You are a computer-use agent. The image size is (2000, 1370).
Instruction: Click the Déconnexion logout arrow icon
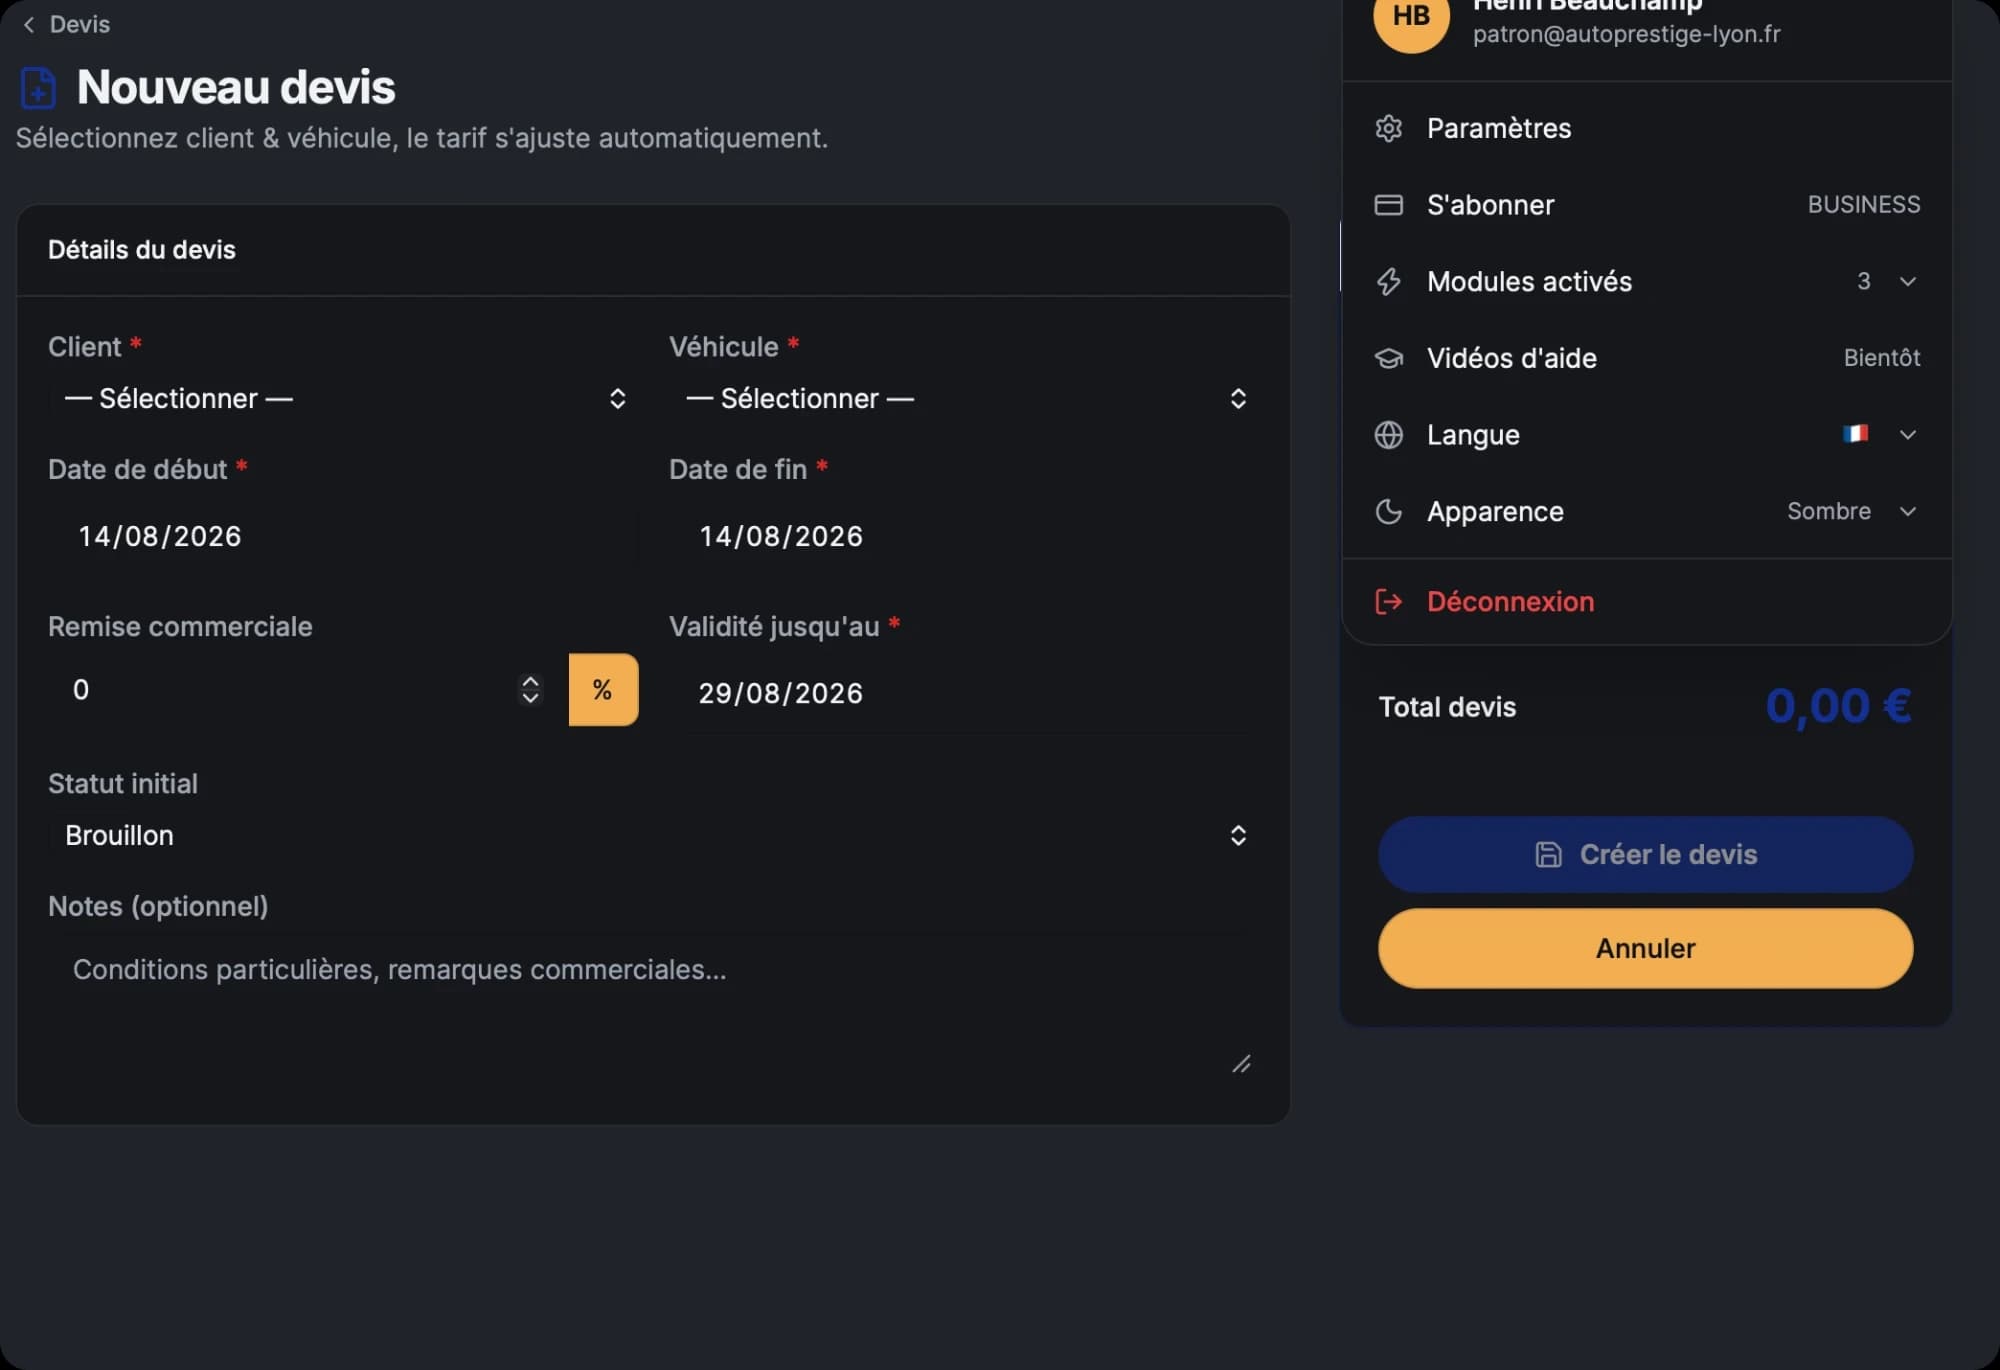[1388, 601]
